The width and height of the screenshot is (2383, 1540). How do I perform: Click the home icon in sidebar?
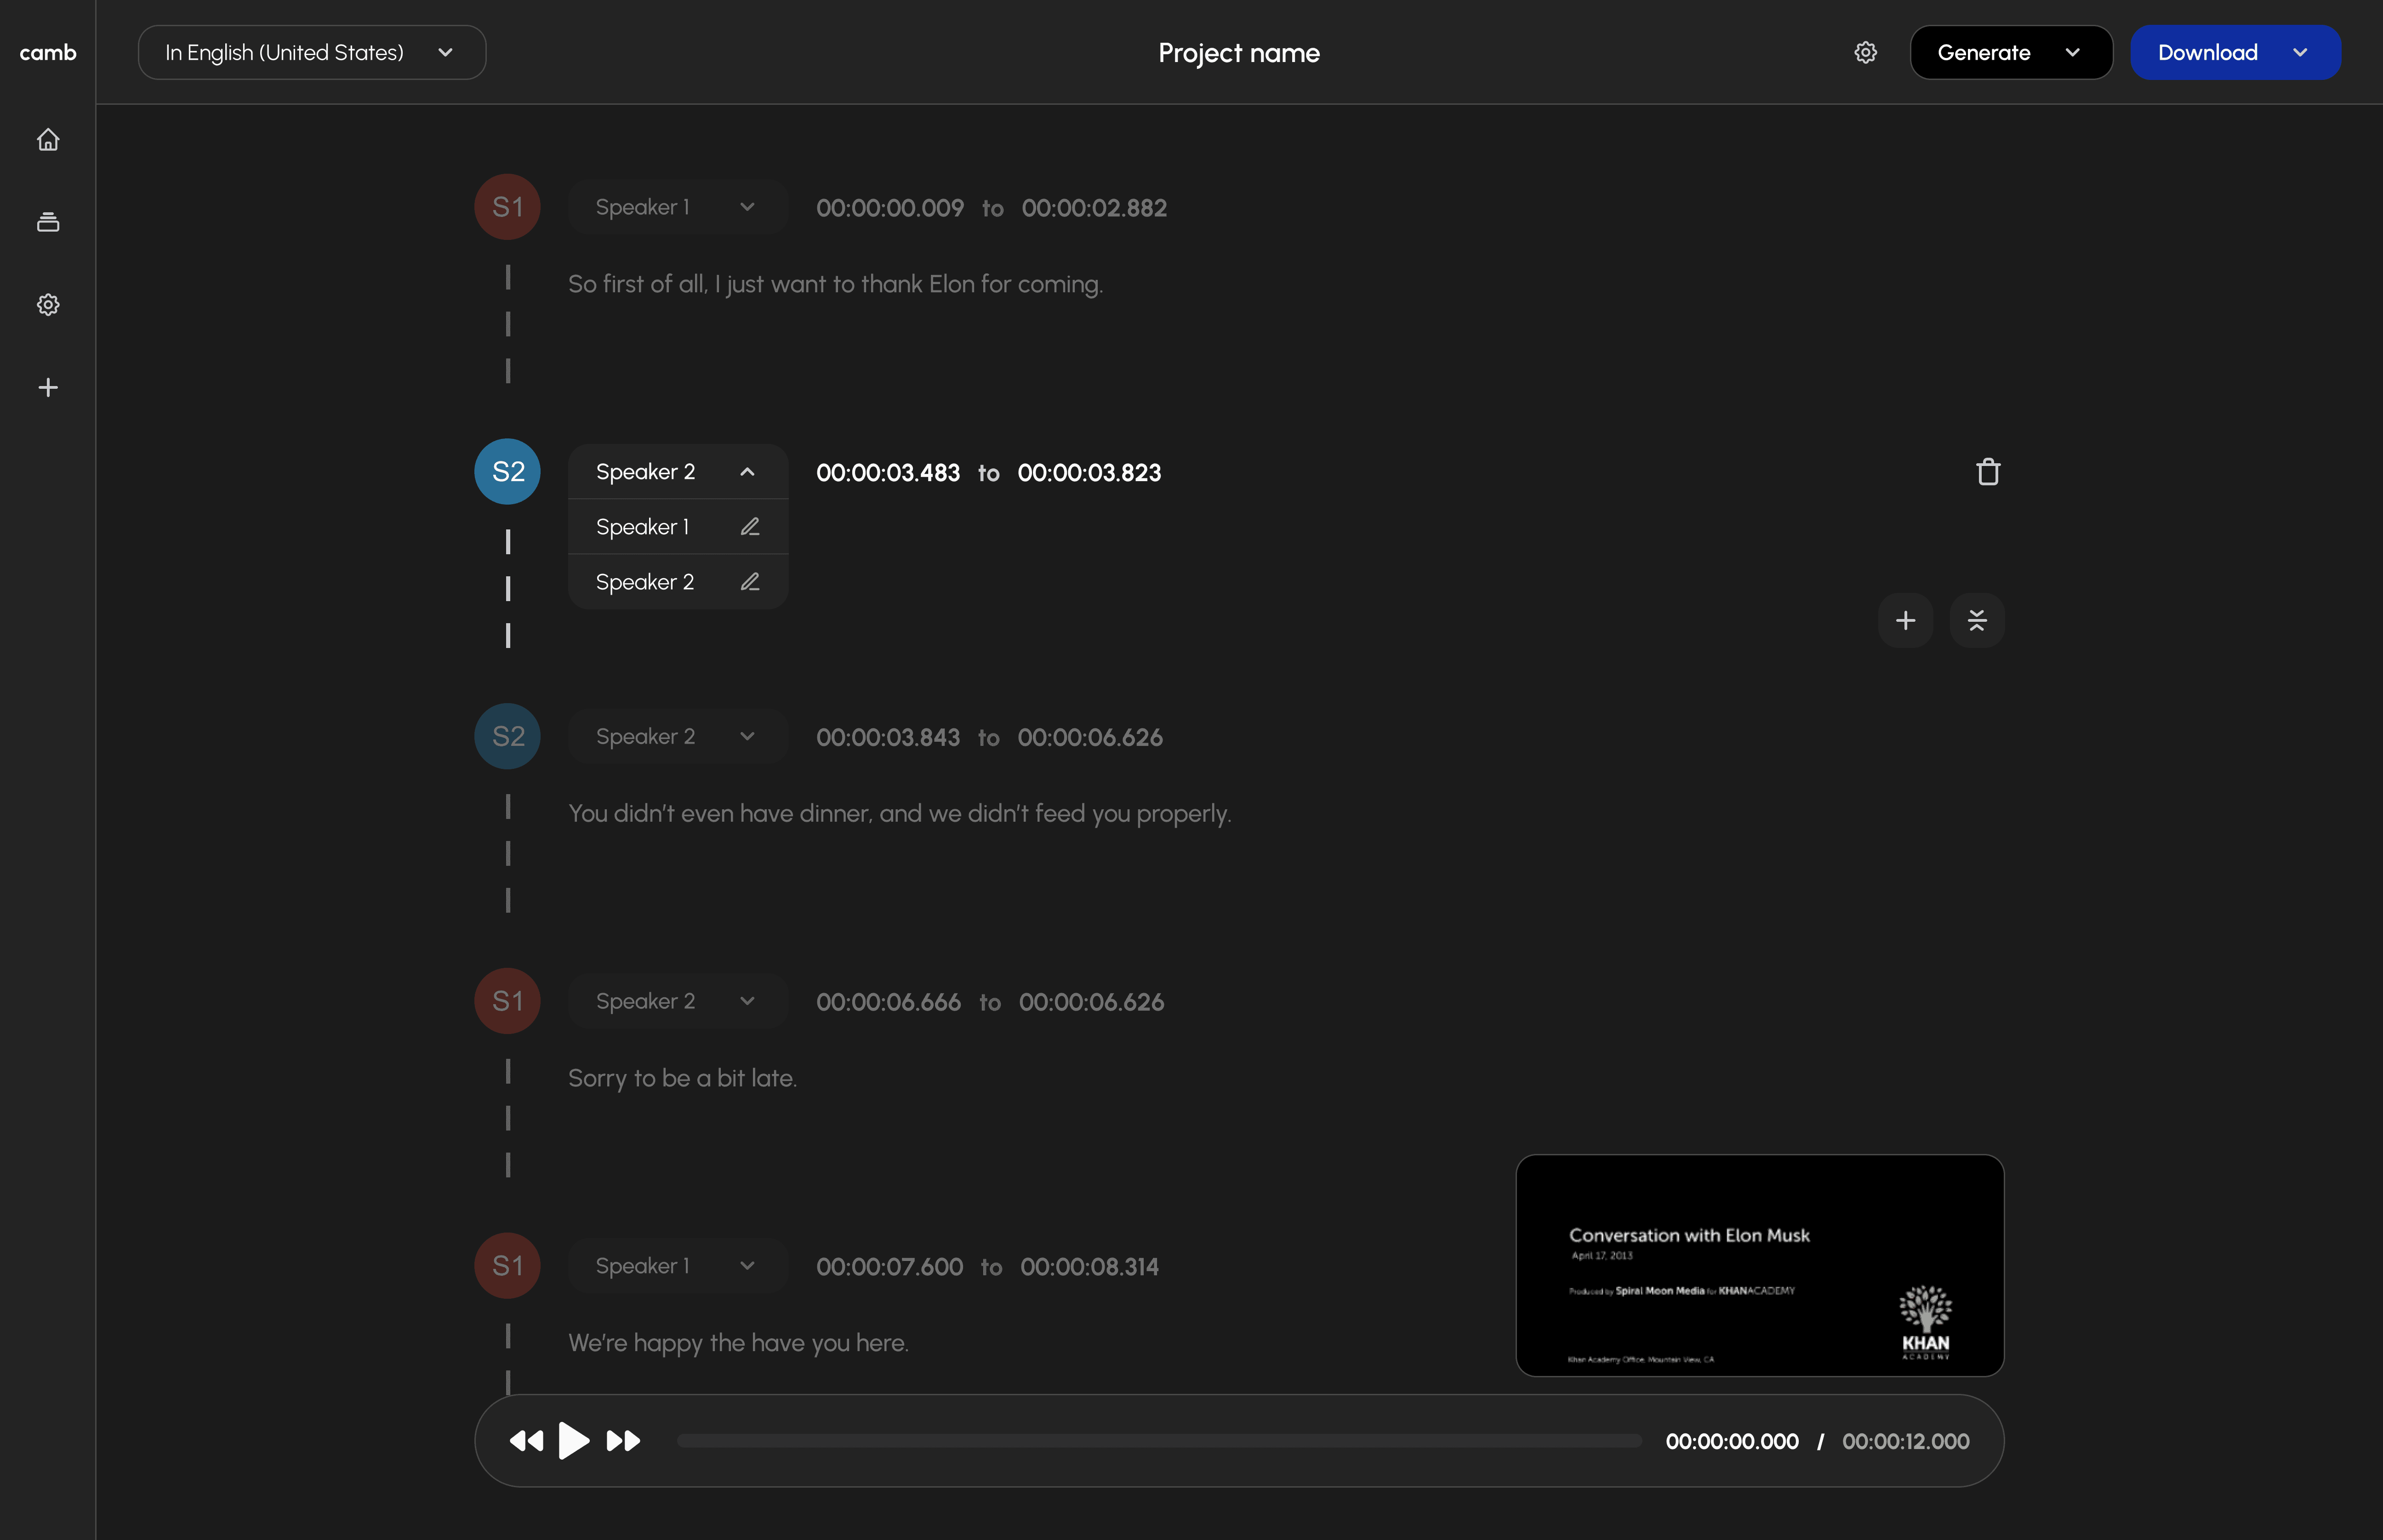48,140
